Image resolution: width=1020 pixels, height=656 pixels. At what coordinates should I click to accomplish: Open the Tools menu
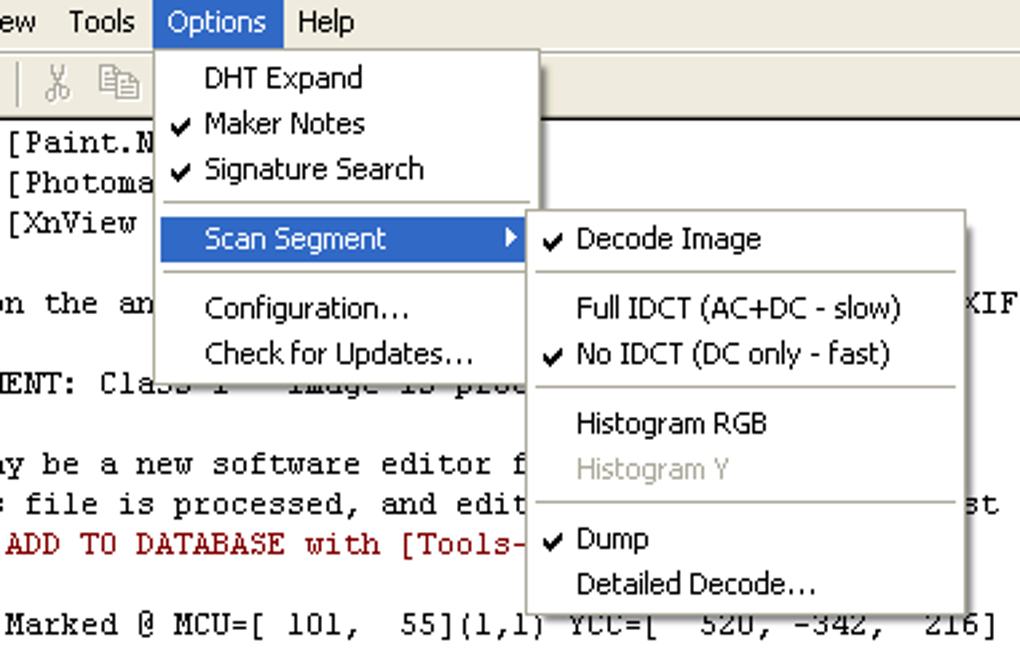(x=101, y=22)
